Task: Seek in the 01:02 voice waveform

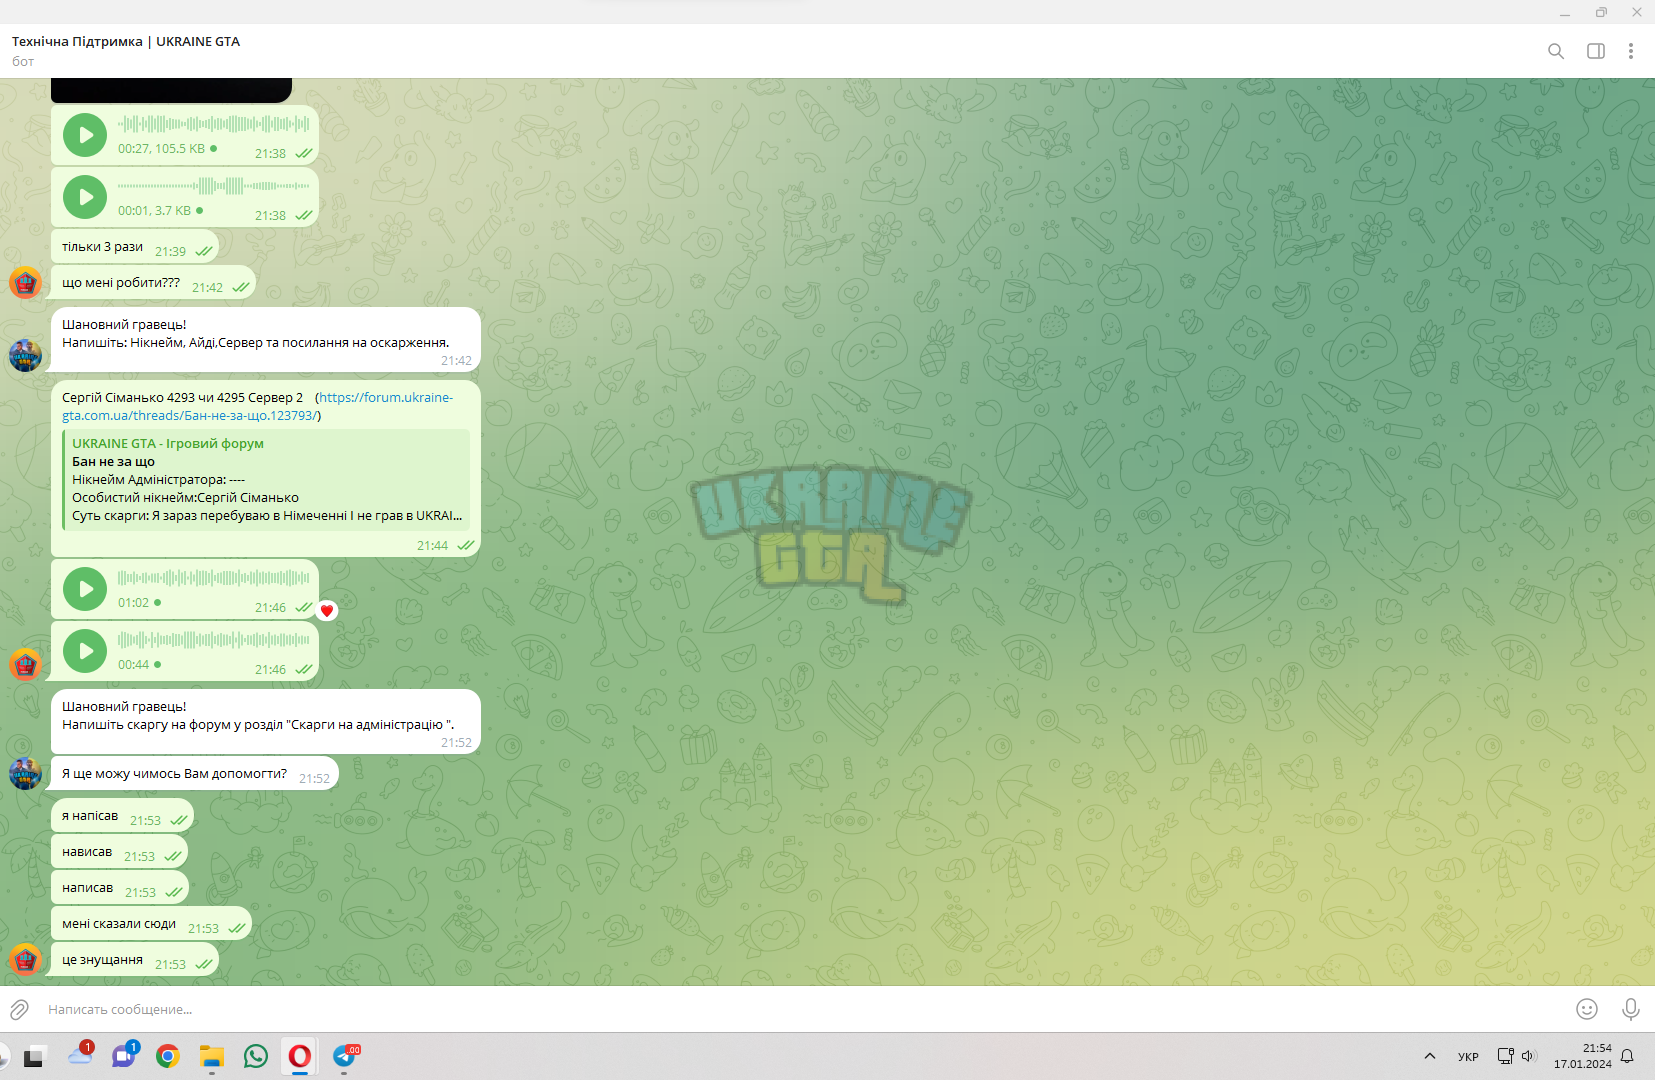Action: click(214, 578)
